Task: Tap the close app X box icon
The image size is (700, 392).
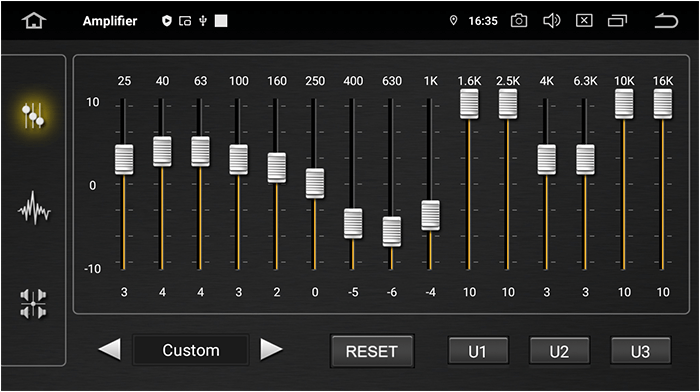Action: (x=584, y=21)
